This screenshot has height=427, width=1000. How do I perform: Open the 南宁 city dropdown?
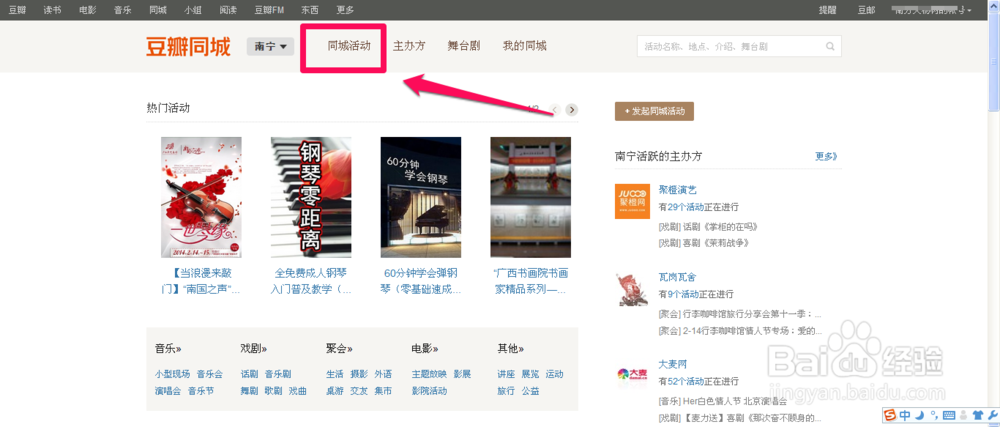pyautogui.click(x=270, y=47)
